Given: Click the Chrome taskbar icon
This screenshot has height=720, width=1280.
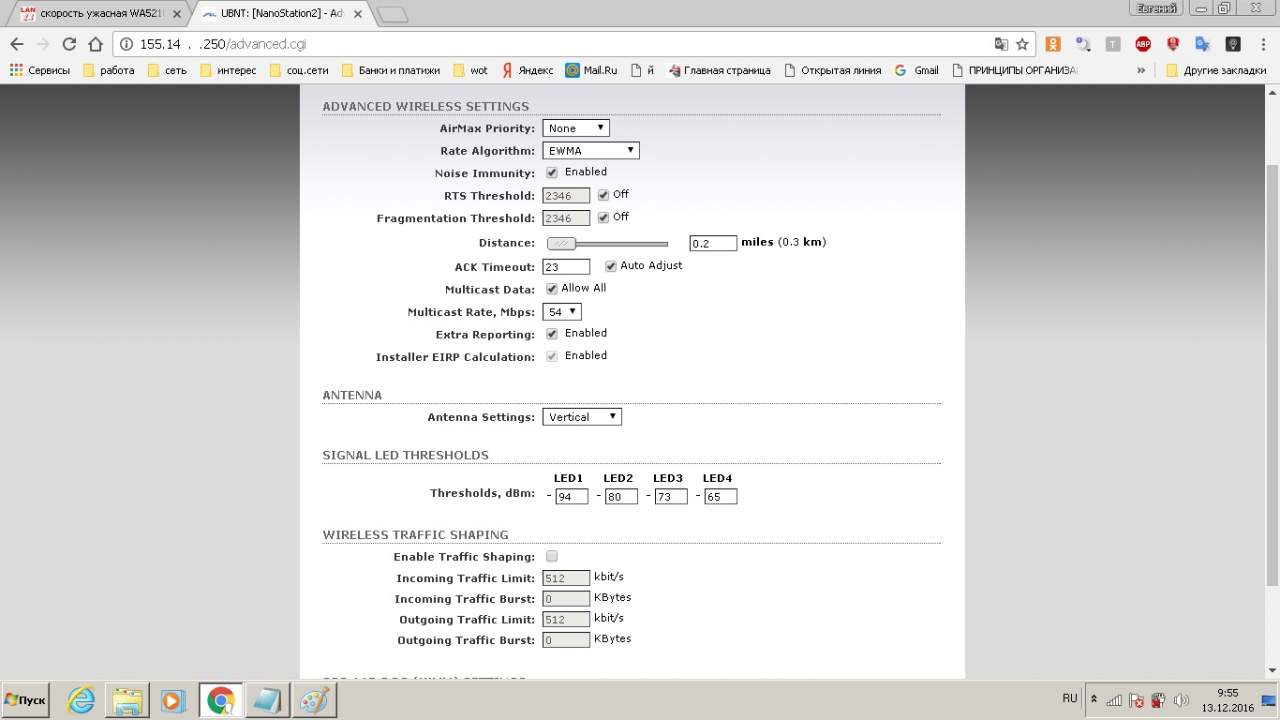Looking at the screenshot, I should [x=220, y=700].
